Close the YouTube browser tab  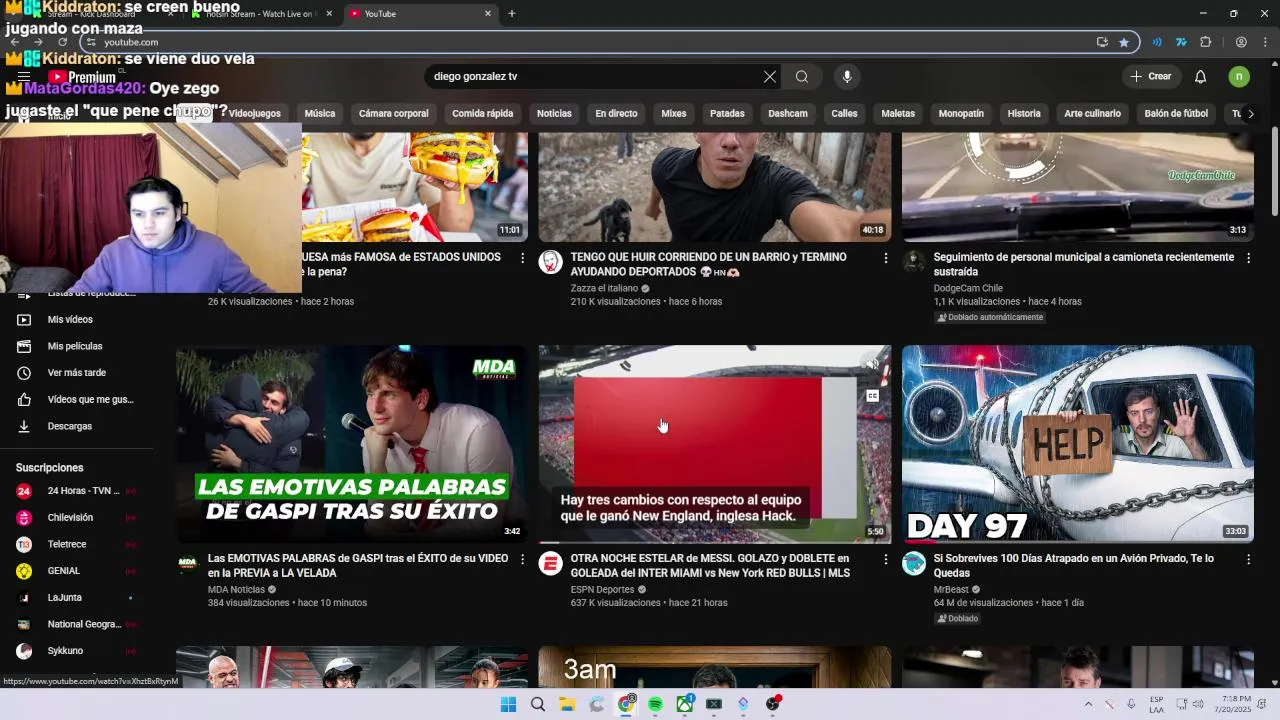(x=488, y=14)
